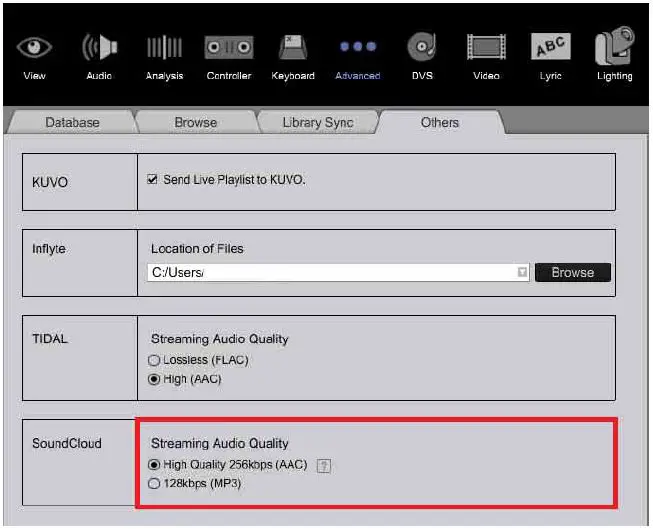The image size is (653, 529).
Task: Expand the Inflyte file location dropdown arrow
Action: pos(522,272)
